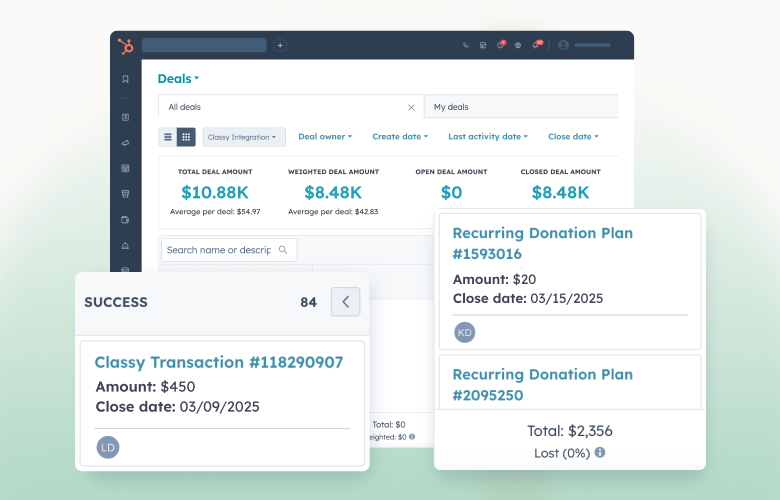Open the notifications bell icon
The width and height of the screenshot is (780, 500).
pos(536,45)
